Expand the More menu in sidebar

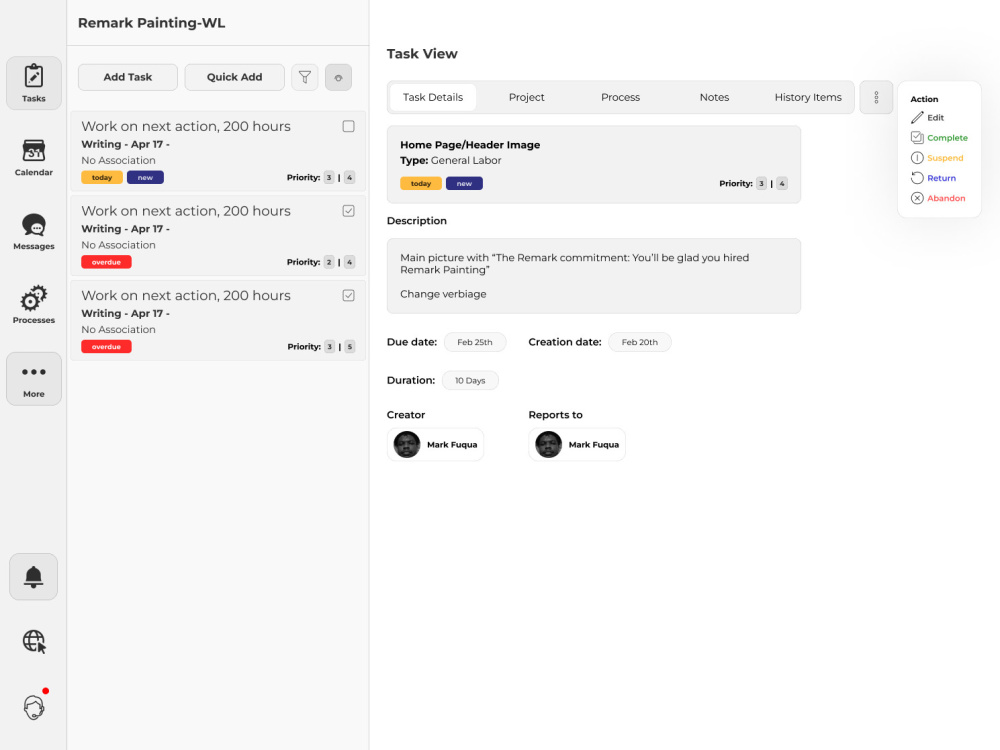[34, 379]
